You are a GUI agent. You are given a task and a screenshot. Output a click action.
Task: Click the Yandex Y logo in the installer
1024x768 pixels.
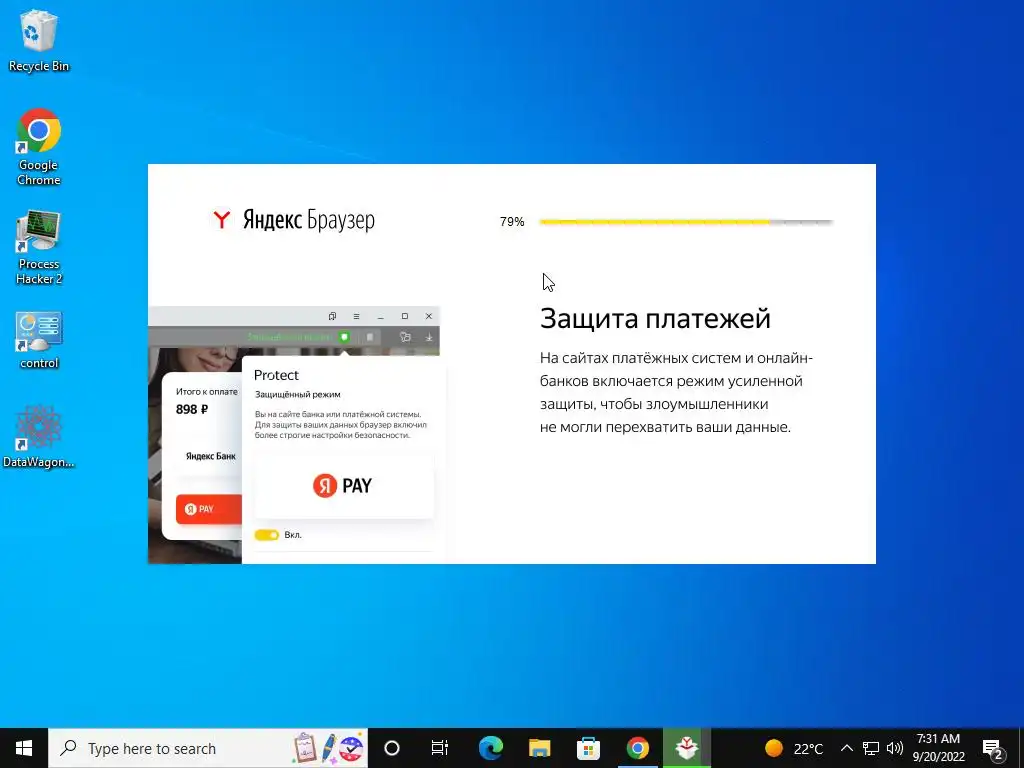tap(221, 219)
